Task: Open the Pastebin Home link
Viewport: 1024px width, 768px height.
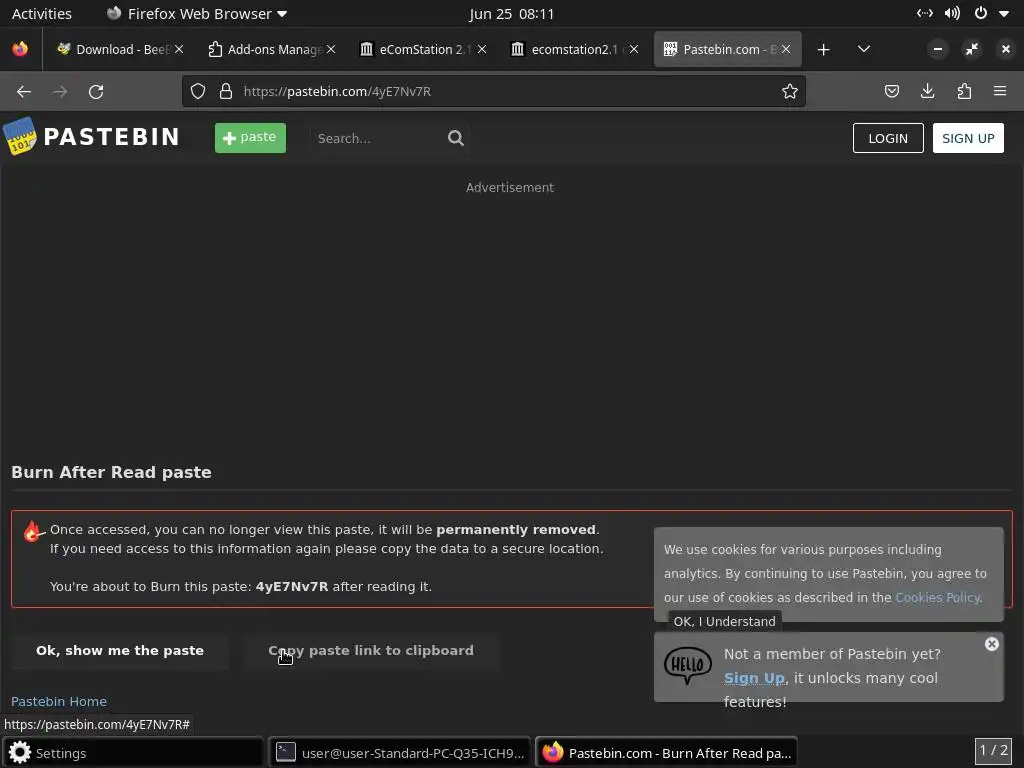Action: (x=59, y=701)
